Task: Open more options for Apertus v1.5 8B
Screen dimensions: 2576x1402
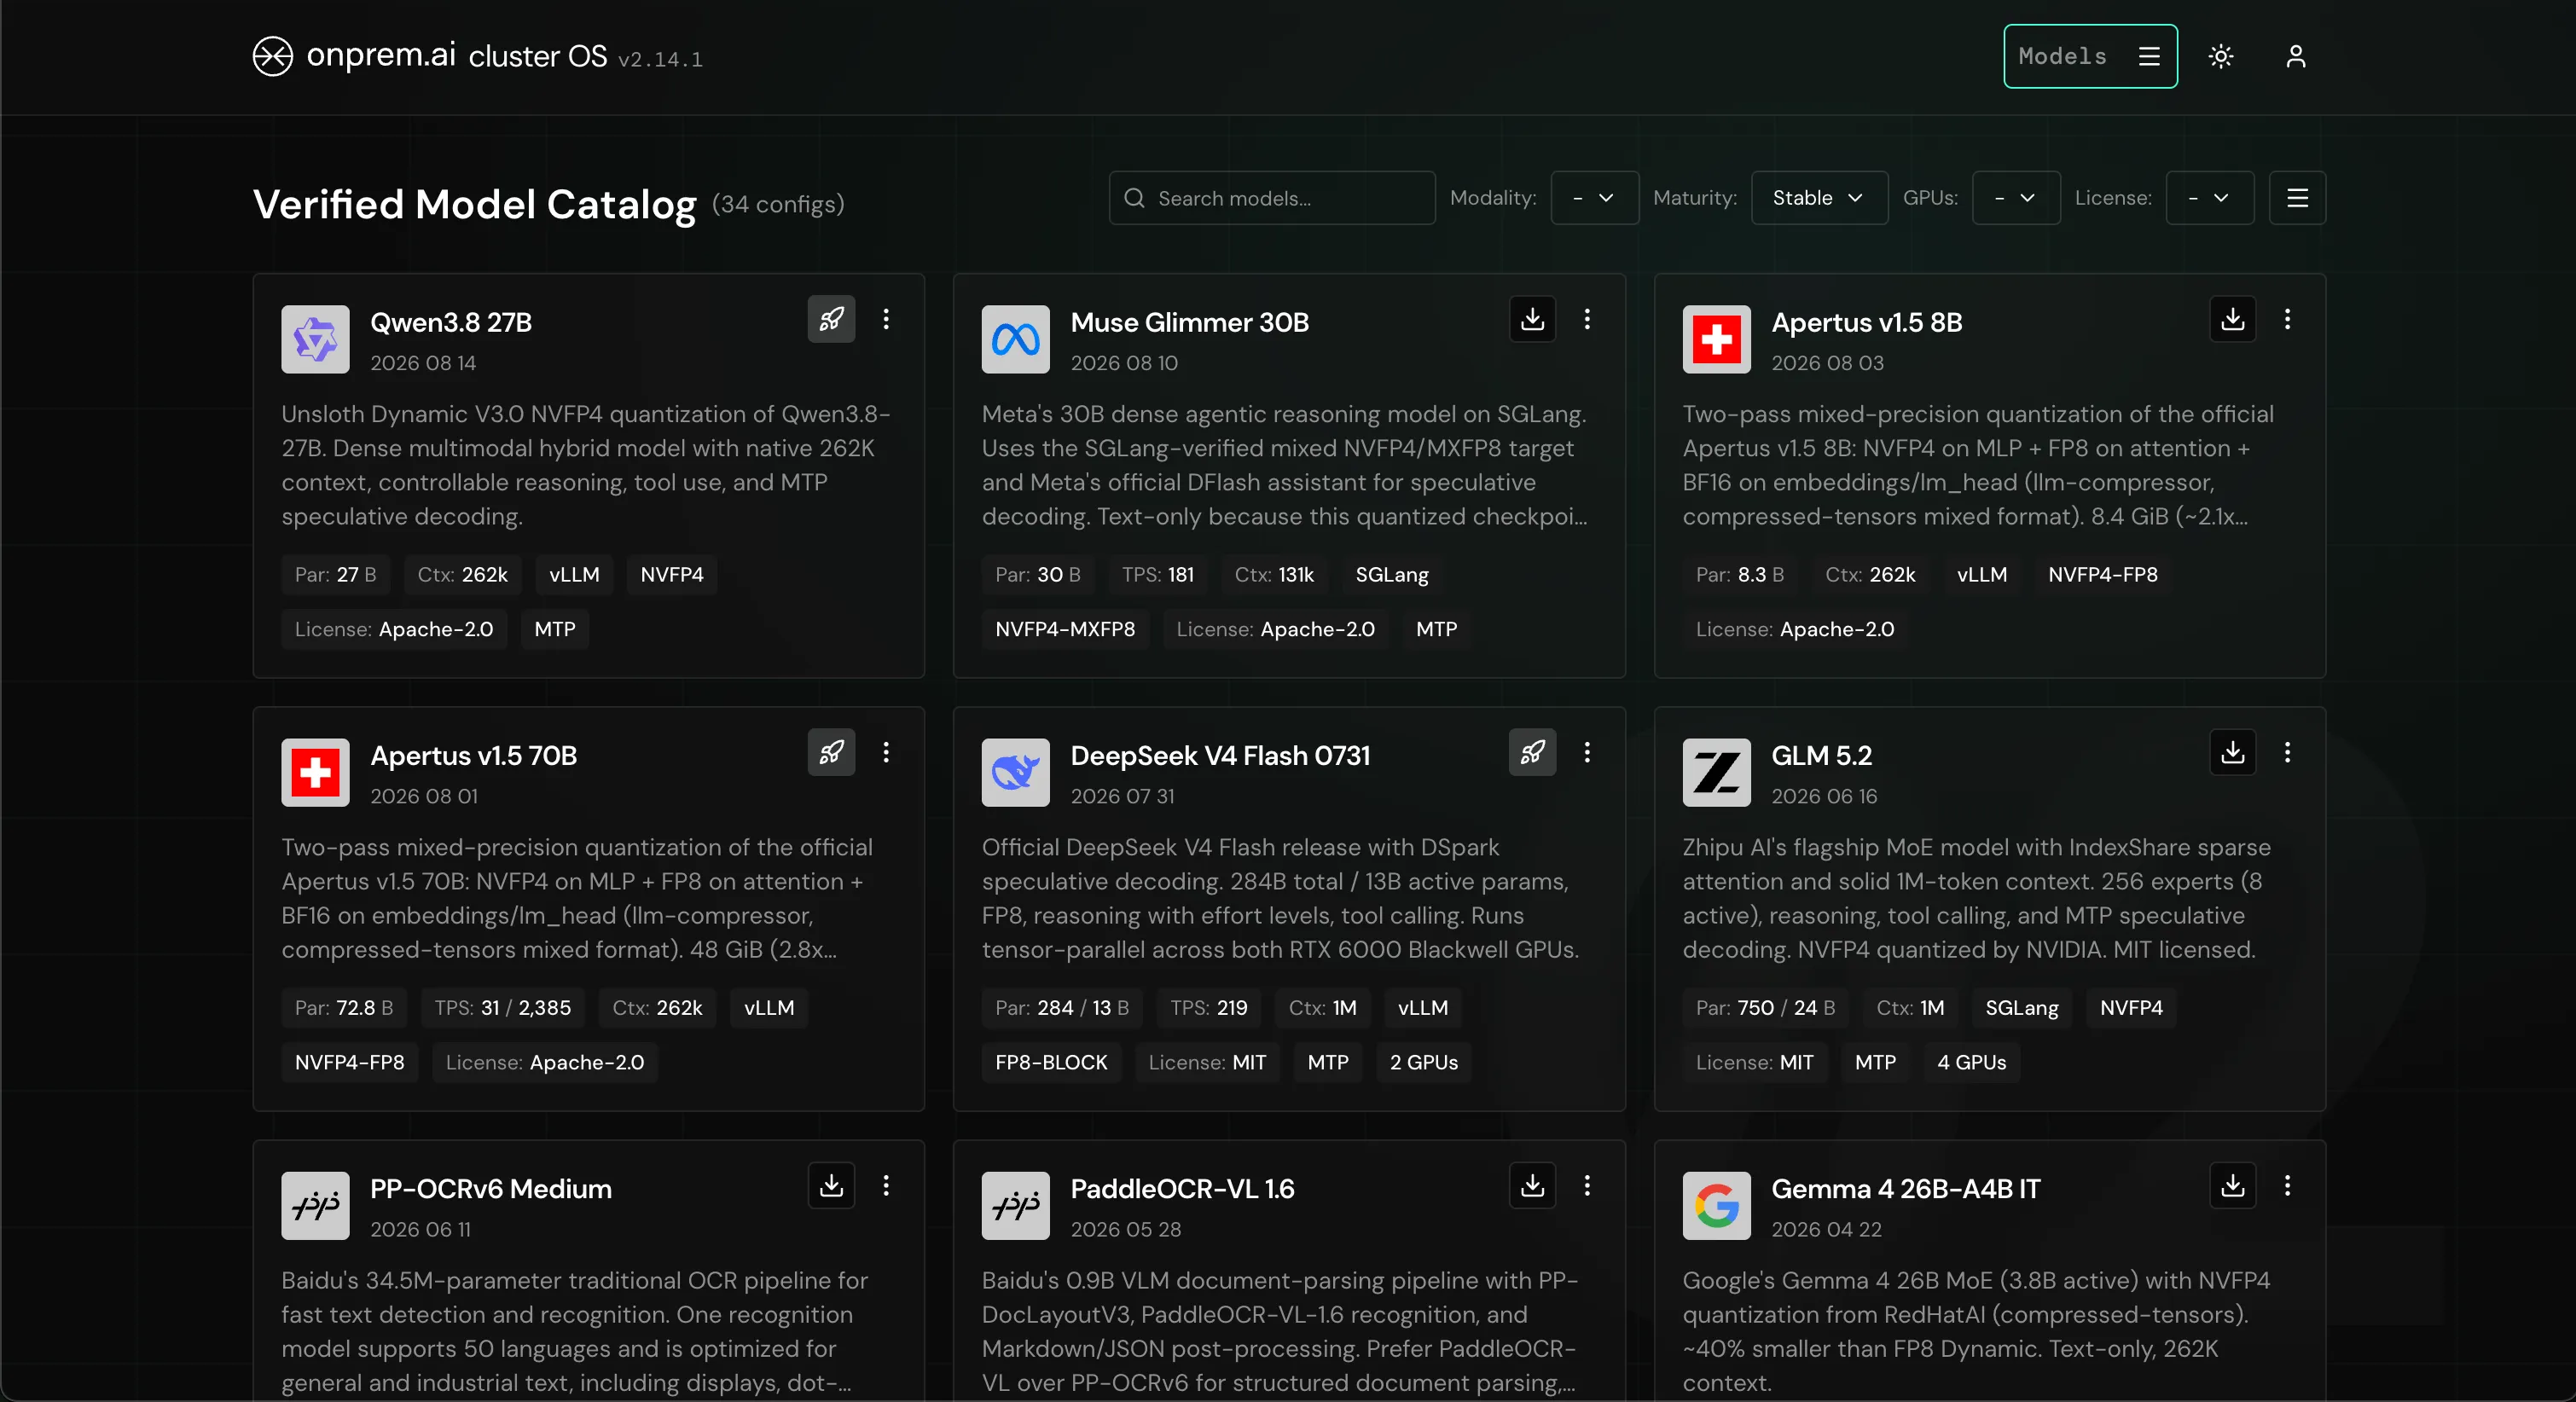Action: (2287, 319)
